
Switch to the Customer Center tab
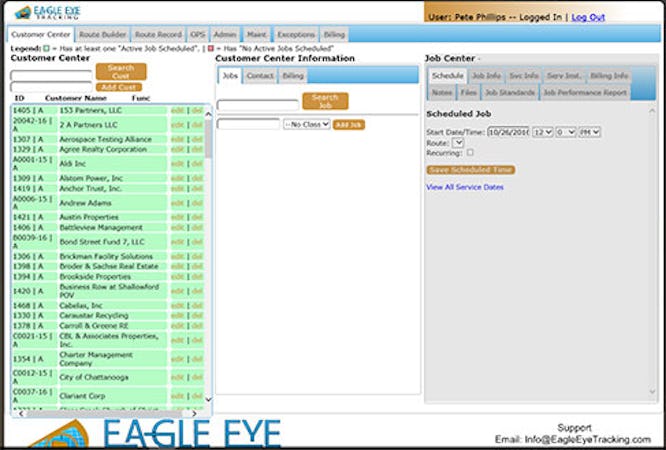41,34
